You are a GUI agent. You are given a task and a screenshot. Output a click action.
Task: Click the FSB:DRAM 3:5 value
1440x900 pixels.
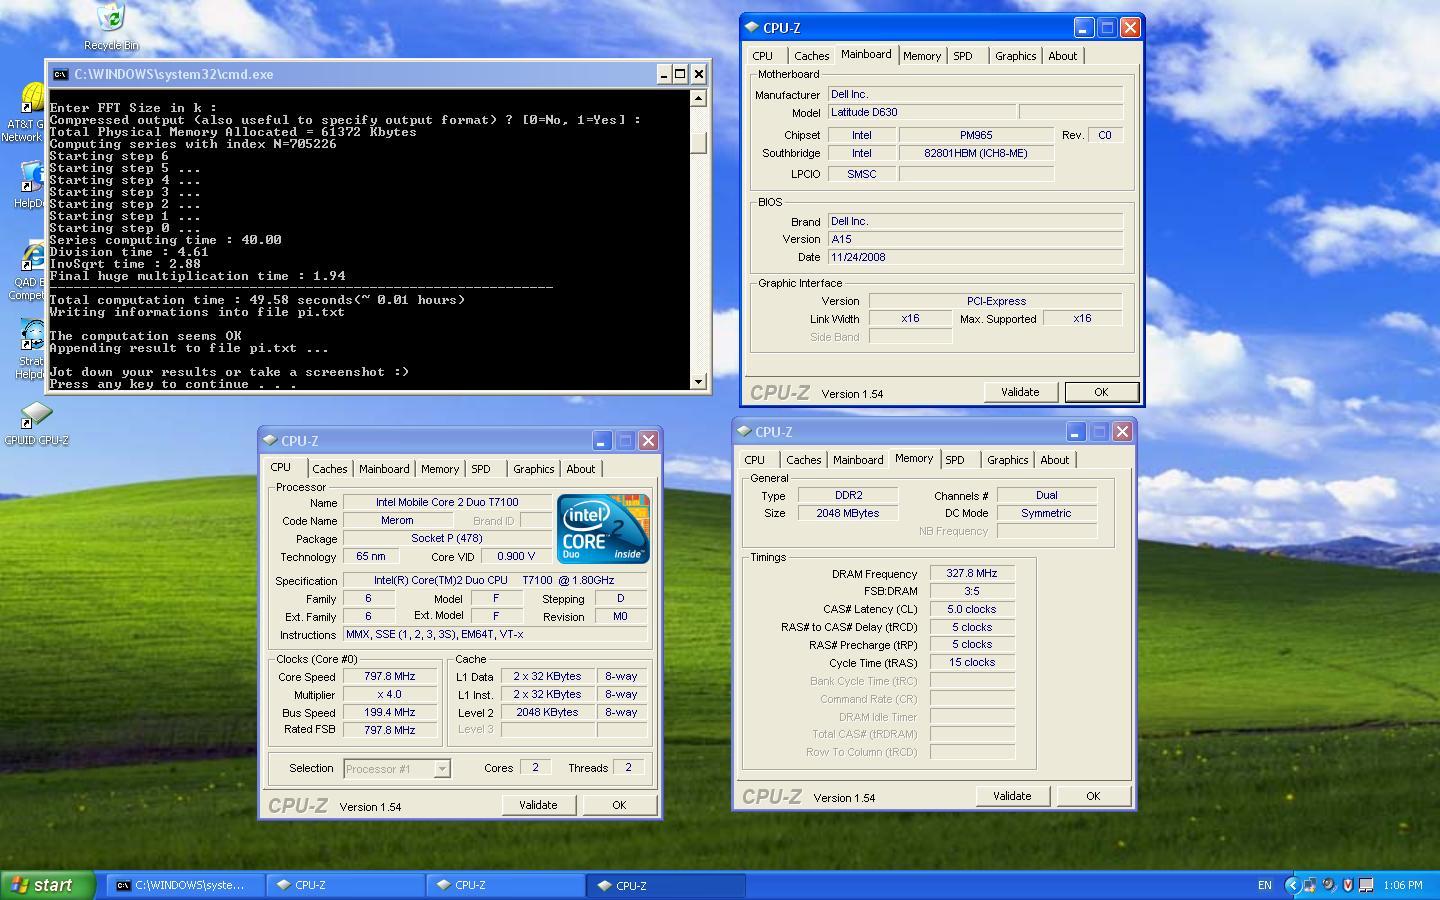click(972, 591)
